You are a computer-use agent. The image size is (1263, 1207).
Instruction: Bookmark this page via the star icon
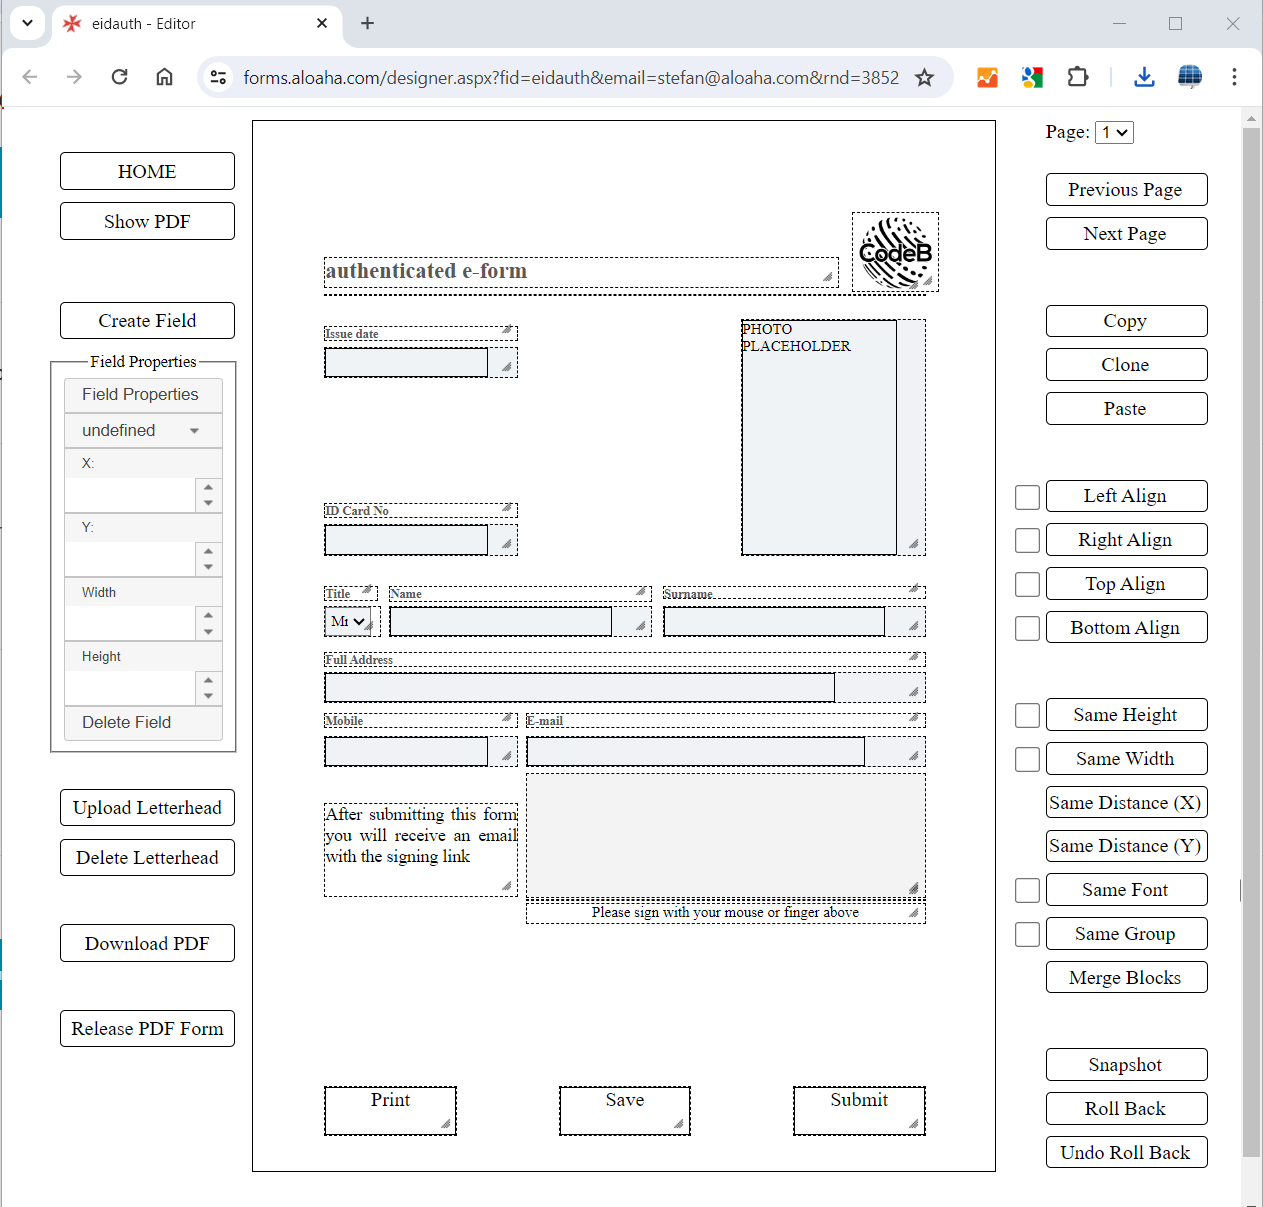pyautogui.click(x=924, y=77)
